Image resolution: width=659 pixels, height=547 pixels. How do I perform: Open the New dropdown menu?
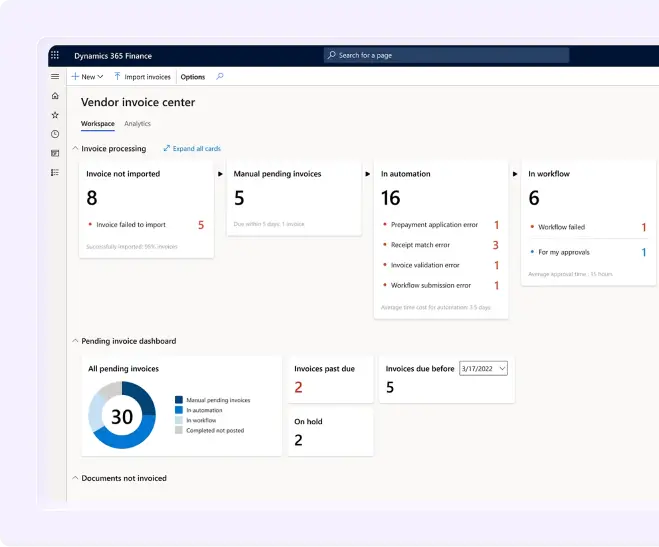88,77
